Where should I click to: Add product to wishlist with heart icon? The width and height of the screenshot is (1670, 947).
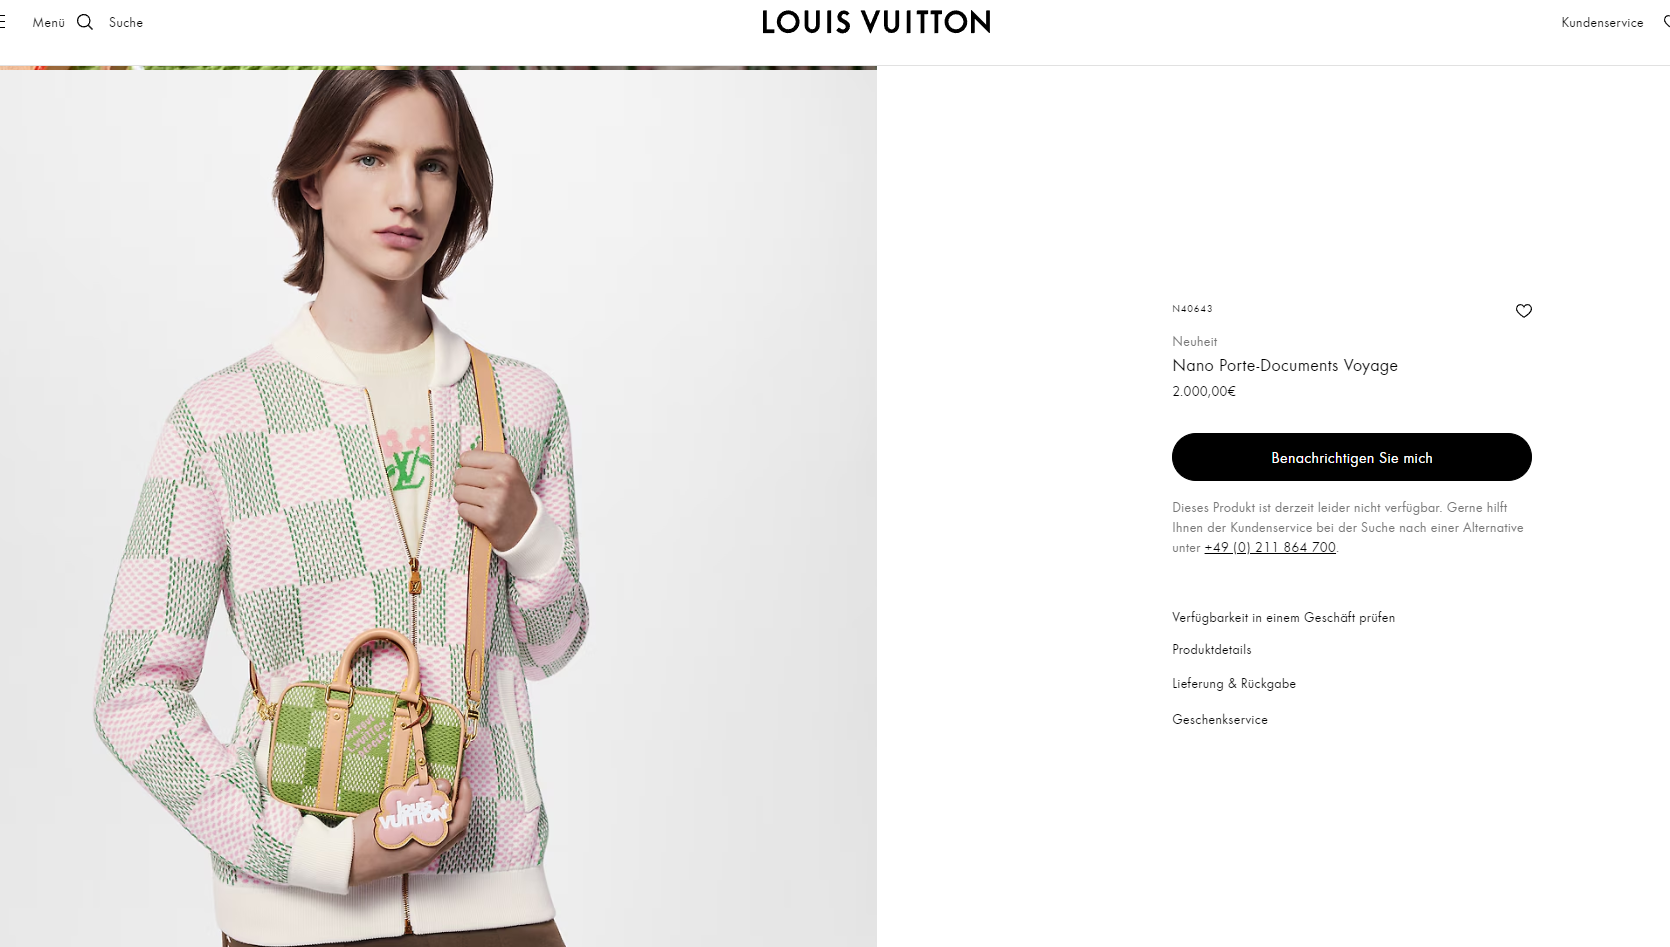(1523, 311)
